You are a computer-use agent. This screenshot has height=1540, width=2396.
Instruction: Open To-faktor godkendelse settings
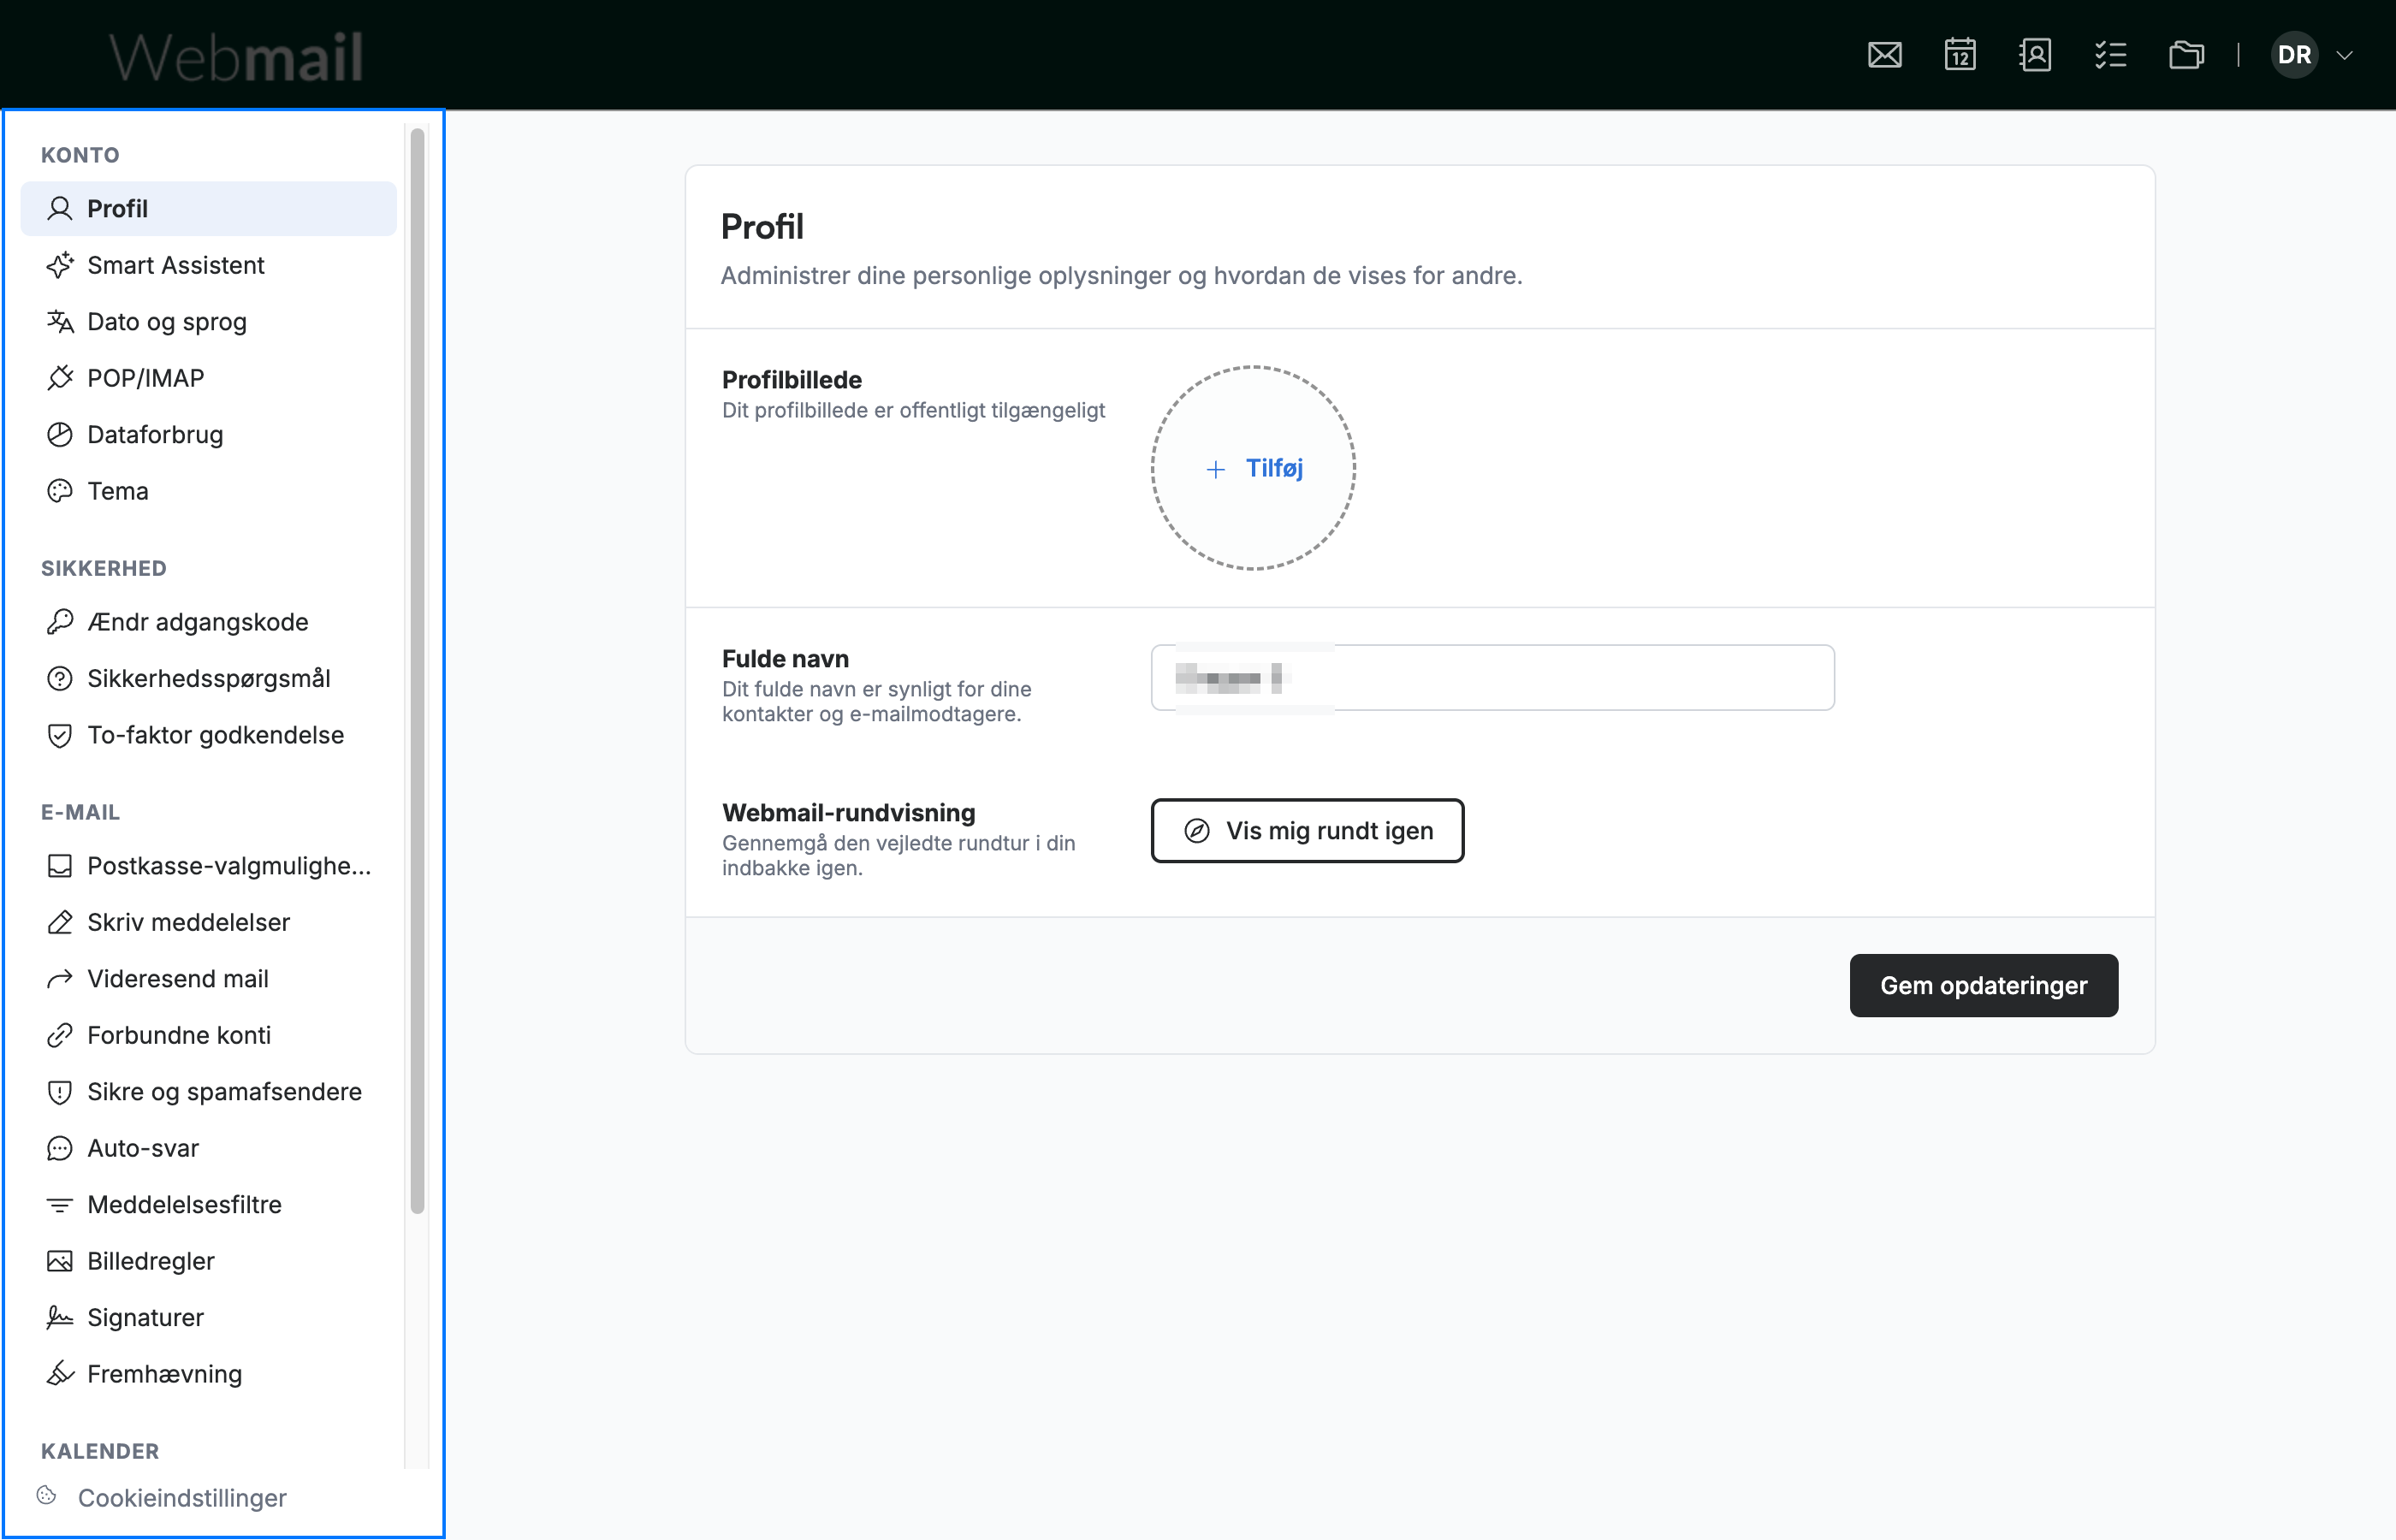pyautogui.click(x=208, y=735)
